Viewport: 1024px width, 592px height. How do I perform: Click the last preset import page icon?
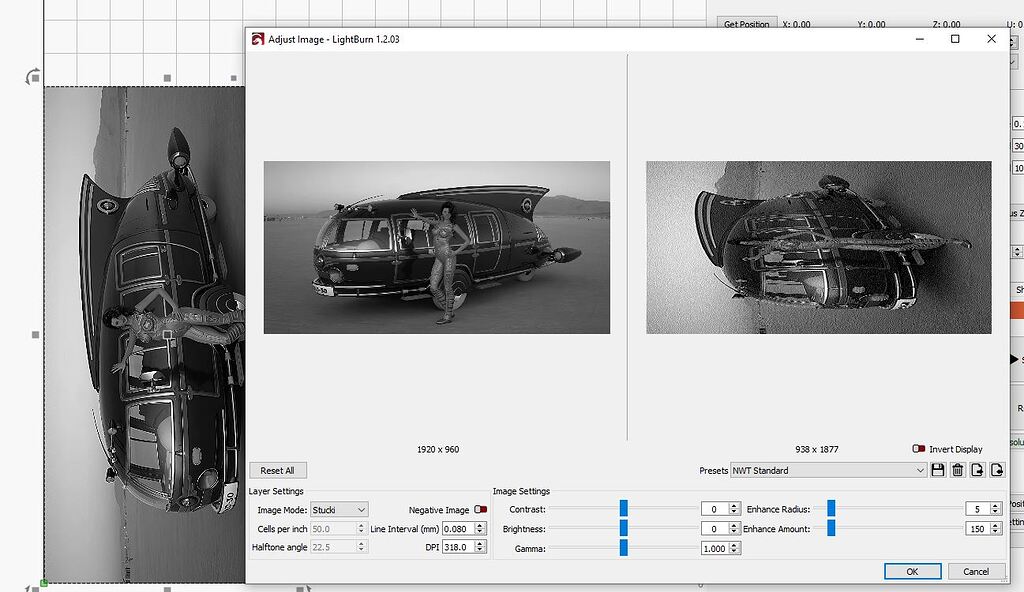(997, 470)
